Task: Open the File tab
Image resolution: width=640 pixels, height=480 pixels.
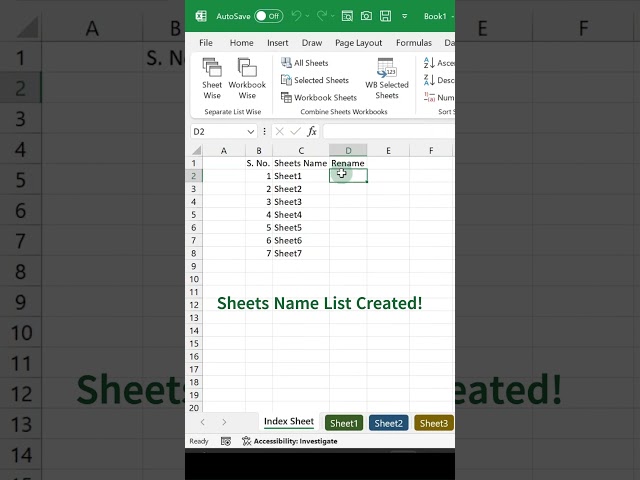Action: [x=206, y=43]
